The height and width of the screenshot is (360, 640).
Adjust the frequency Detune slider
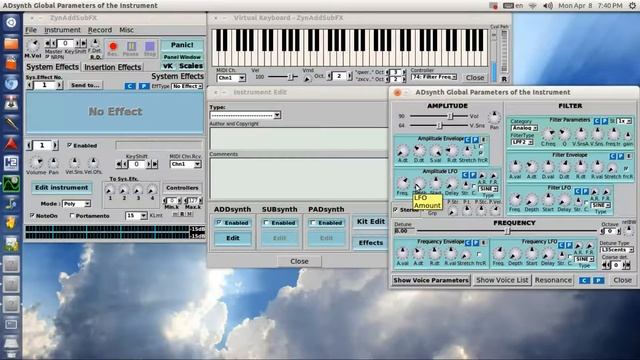coord(507,231)
